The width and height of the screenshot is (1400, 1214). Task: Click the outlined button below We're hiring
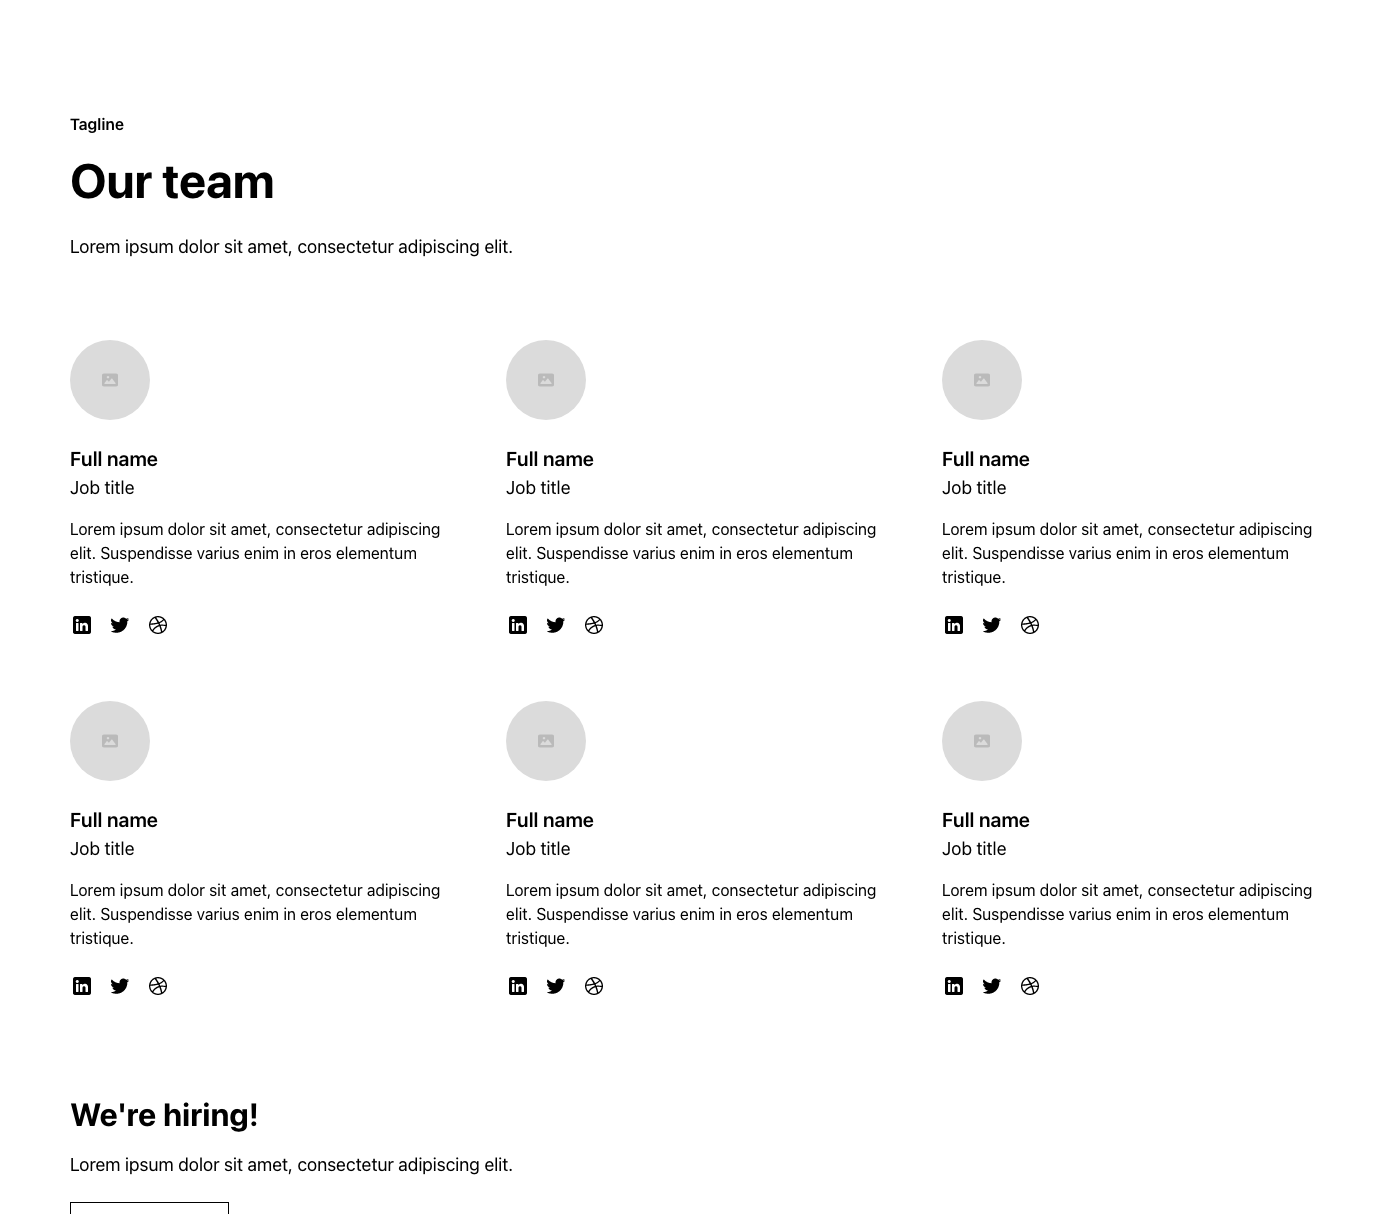[149, 1208]
